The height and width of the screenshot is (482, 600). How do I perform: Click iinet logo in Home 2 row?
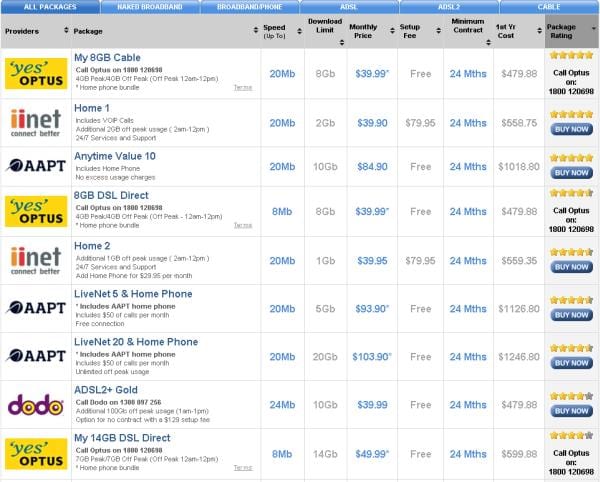coord(36,261)
